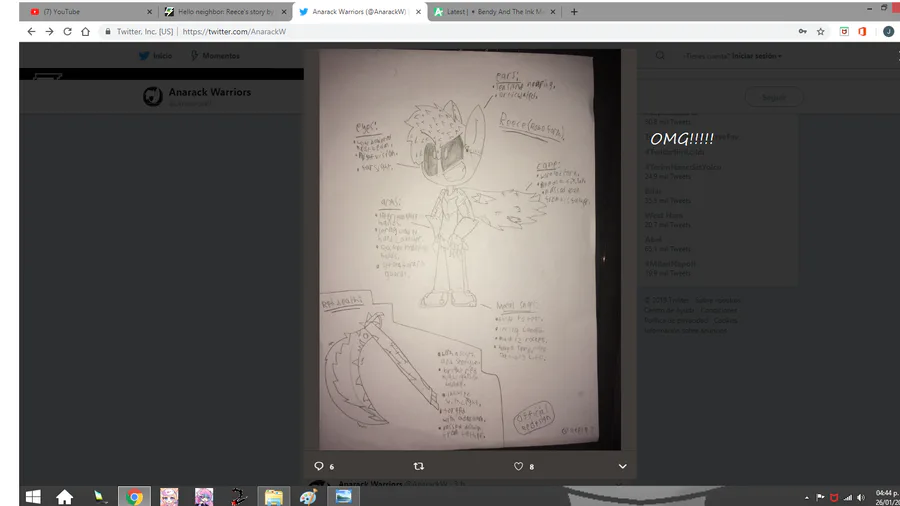900x506 pixels.
Task: Go to Inicio in Twitter nav
Action: click(x=156, y=56)
